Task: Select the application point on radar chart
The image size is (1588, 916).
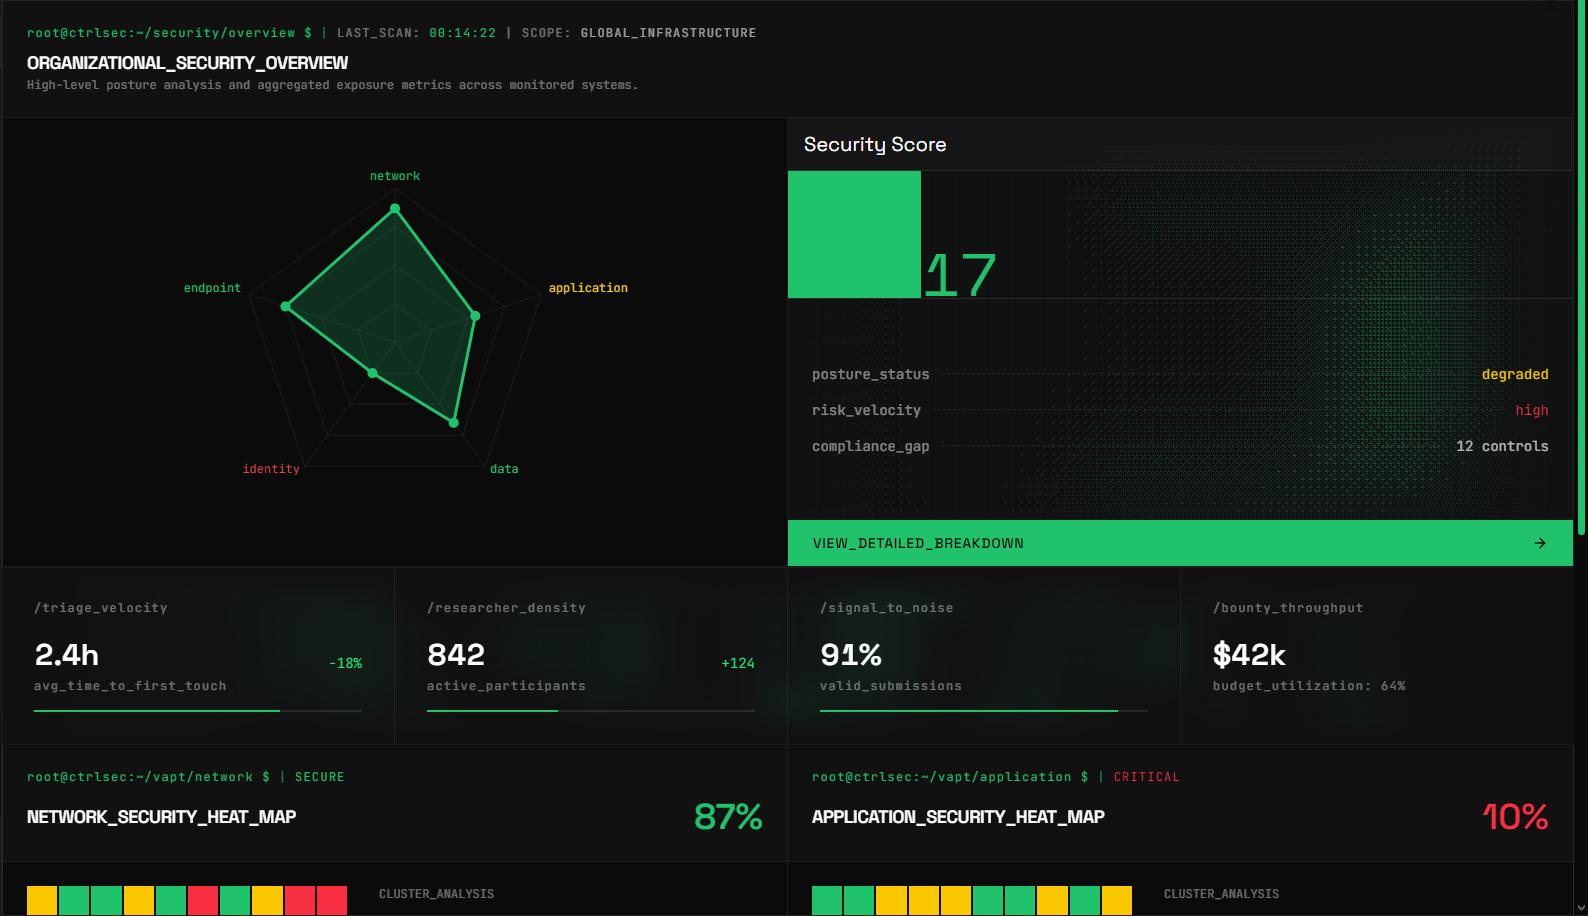Action: pyautogui.click(x=475, y=316)
